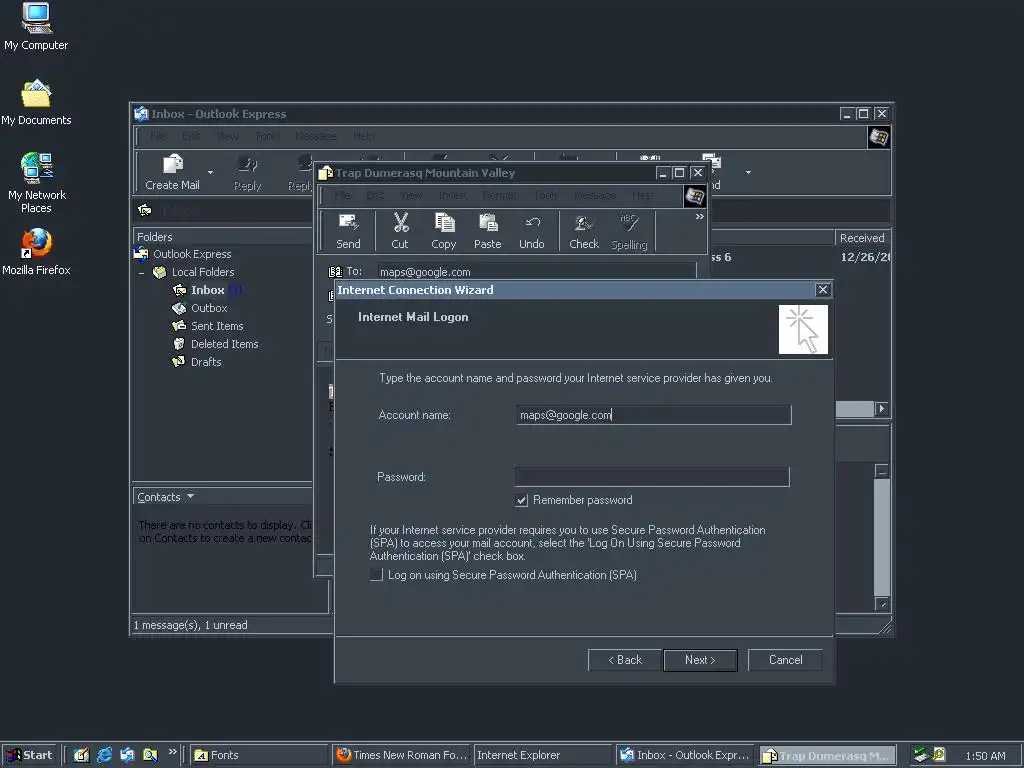Click the Account name text field
This screenshot has width=1024, height=768.
click(x=654, y=415)
